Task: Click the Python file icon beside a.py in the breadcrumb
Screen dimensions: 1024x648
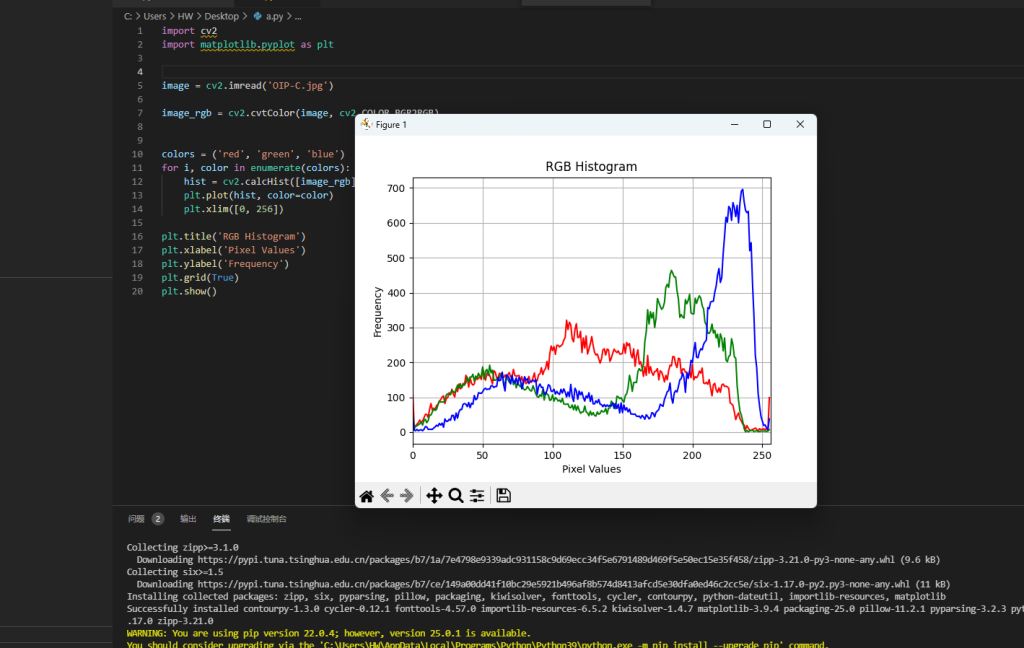Action: point(257,16)
